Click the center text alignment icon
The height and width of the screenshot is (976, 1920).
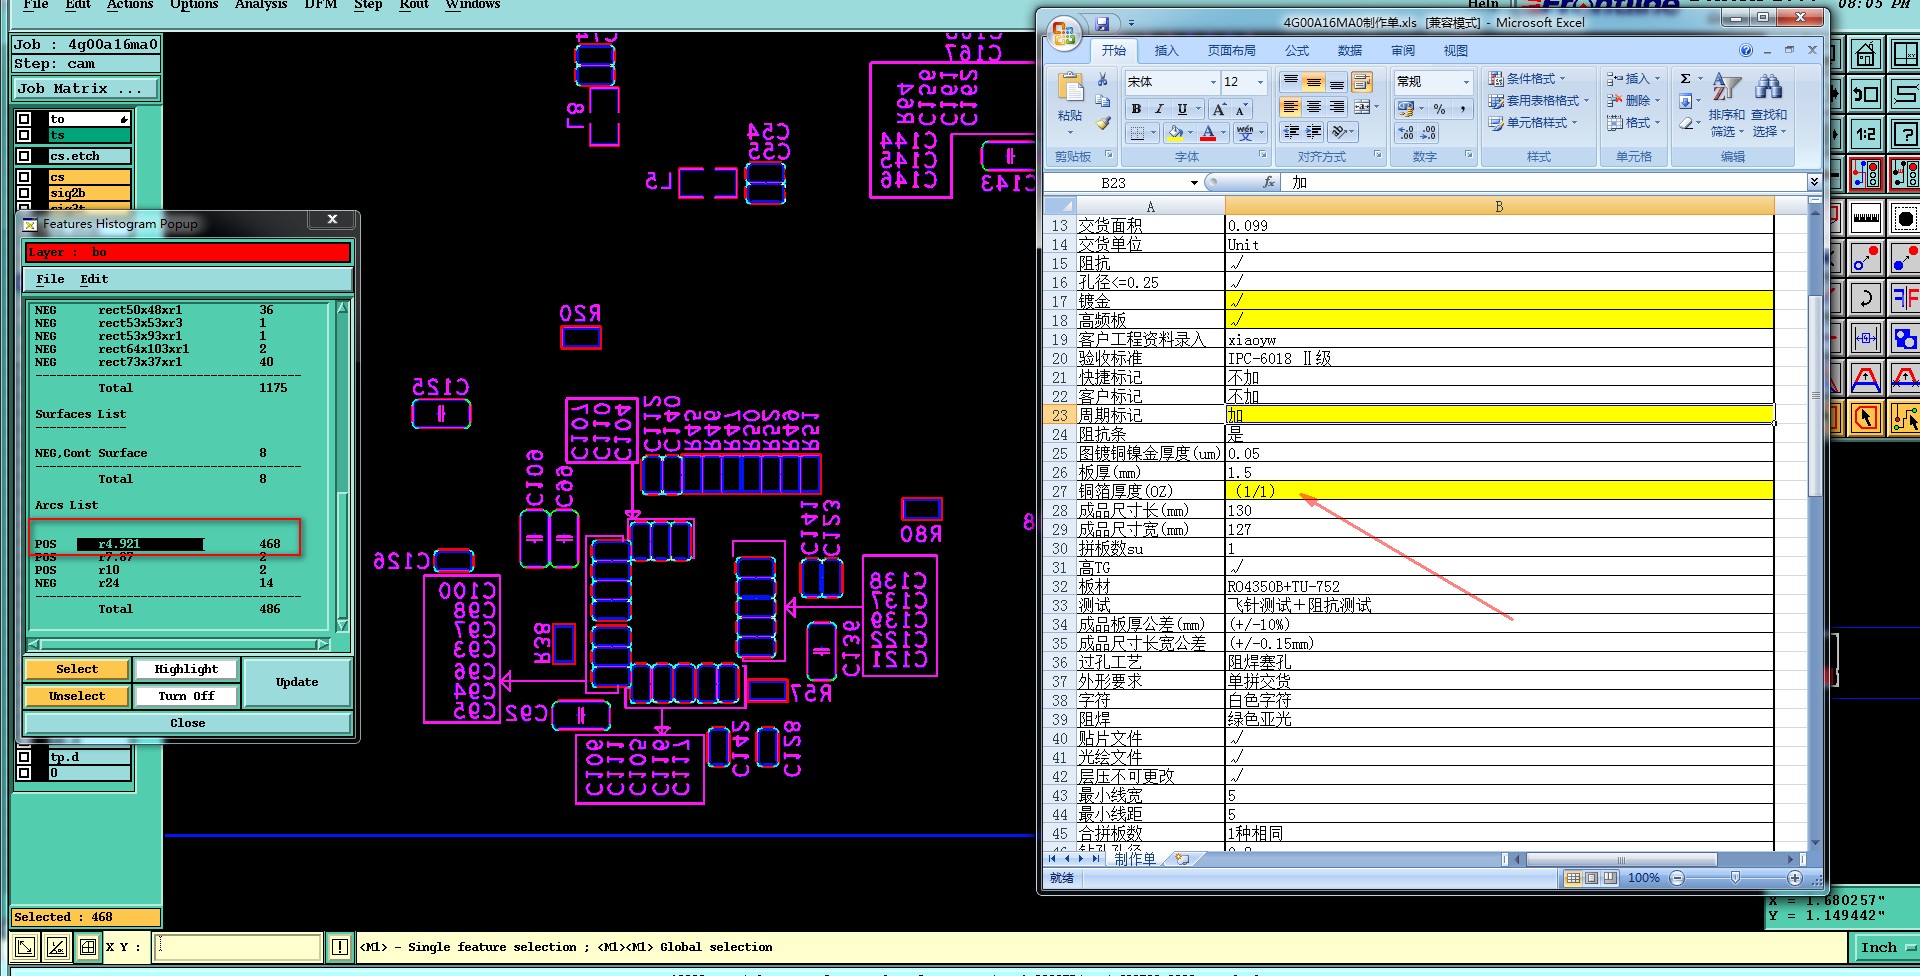[x=1314, y=108]
